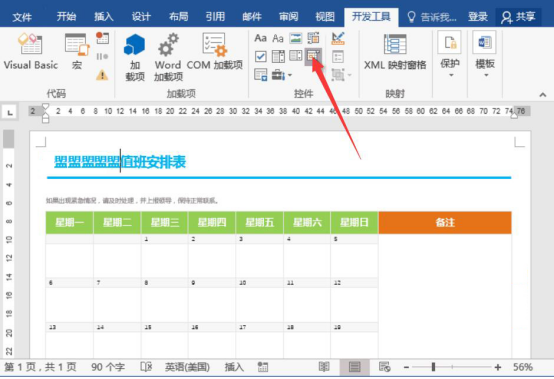The height and width of the screenshot is (379, 554).
Task: Insert check box content control
Action: tap(261, 56)
